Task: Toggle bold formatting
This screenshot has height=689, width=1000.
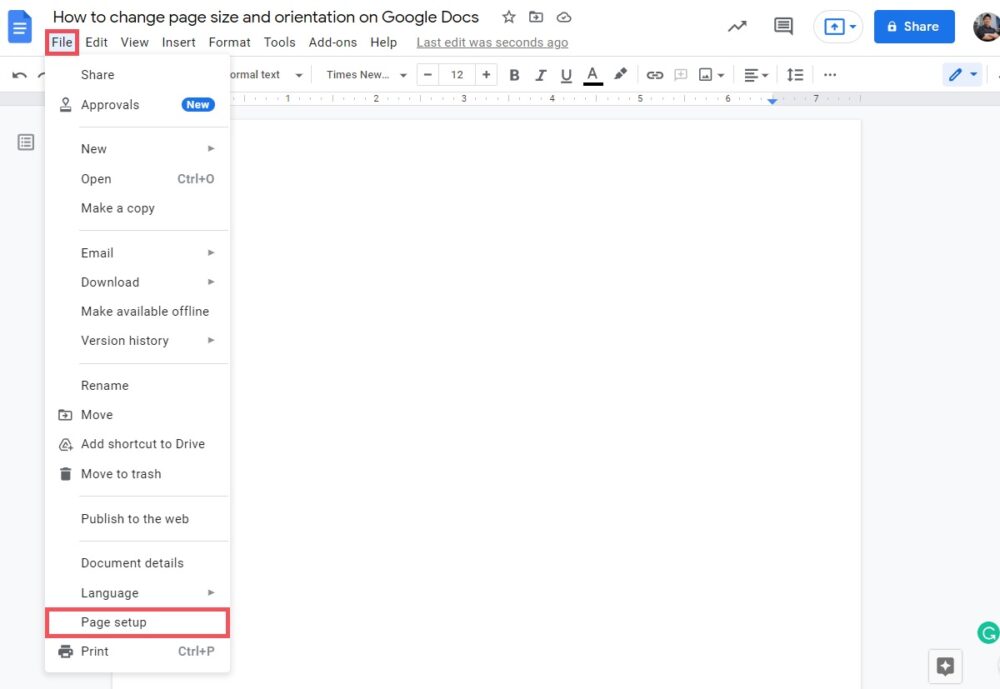Action: pos(514,75)
